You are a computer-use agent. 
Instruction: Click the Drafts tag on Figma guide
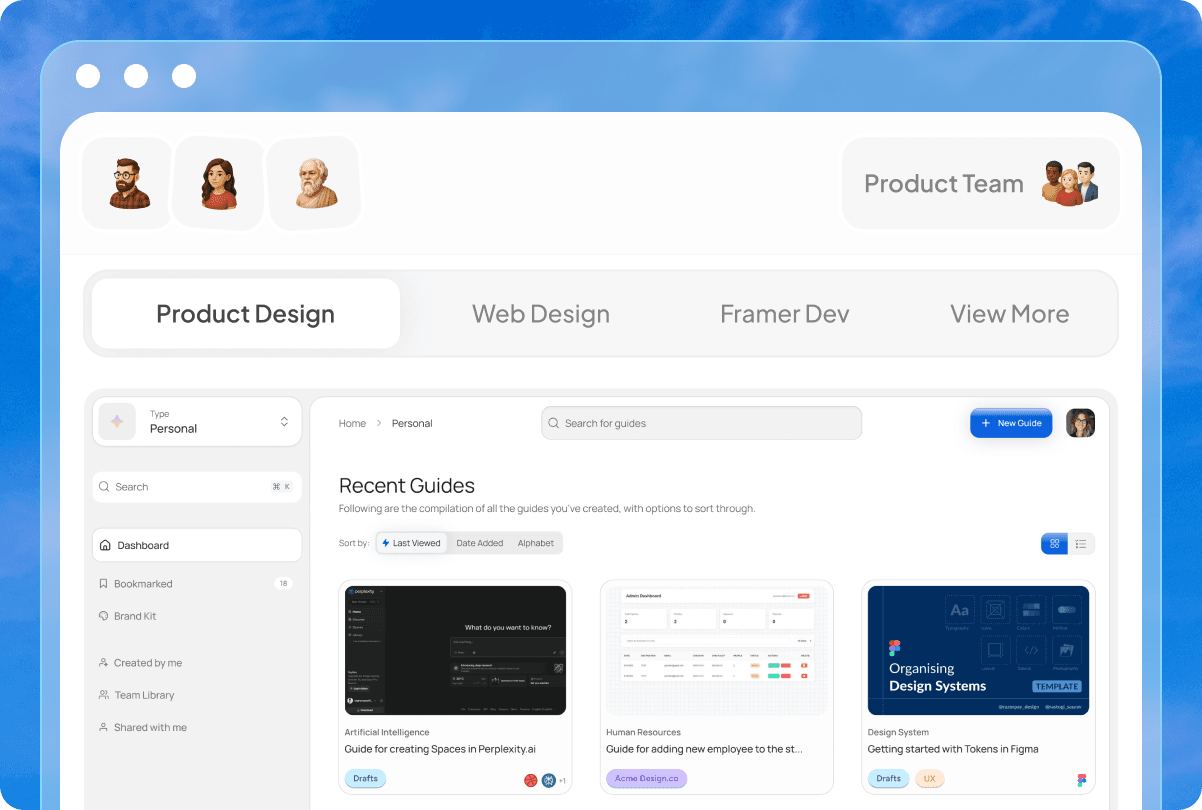(x=888, y=778)
